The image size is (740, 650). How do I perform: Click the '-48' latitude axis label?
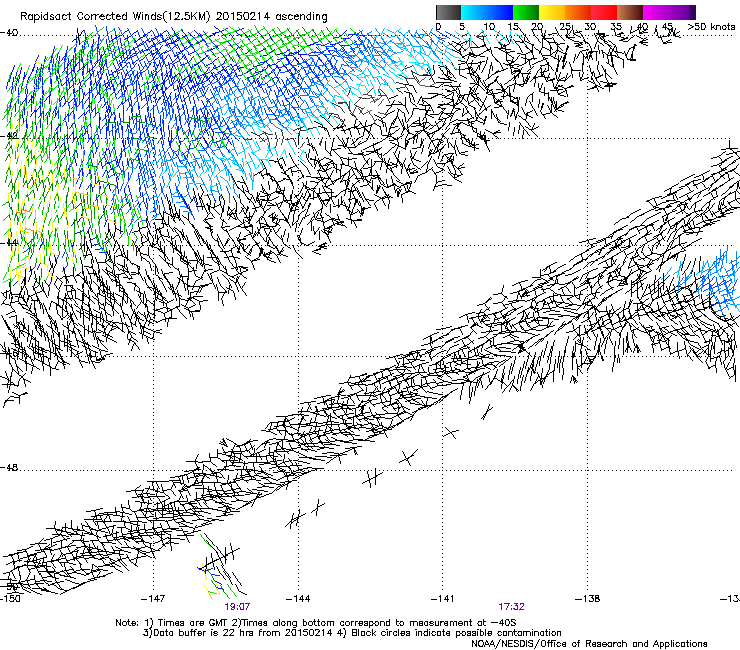point(9,468)
